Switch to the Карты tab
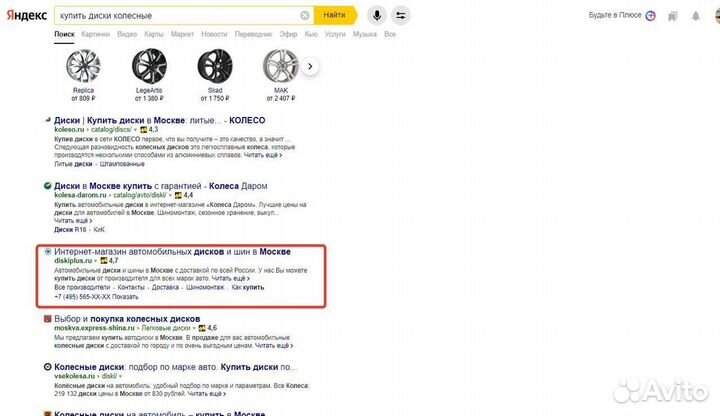Viewport: 720px width, 416px height. point(154,34)
